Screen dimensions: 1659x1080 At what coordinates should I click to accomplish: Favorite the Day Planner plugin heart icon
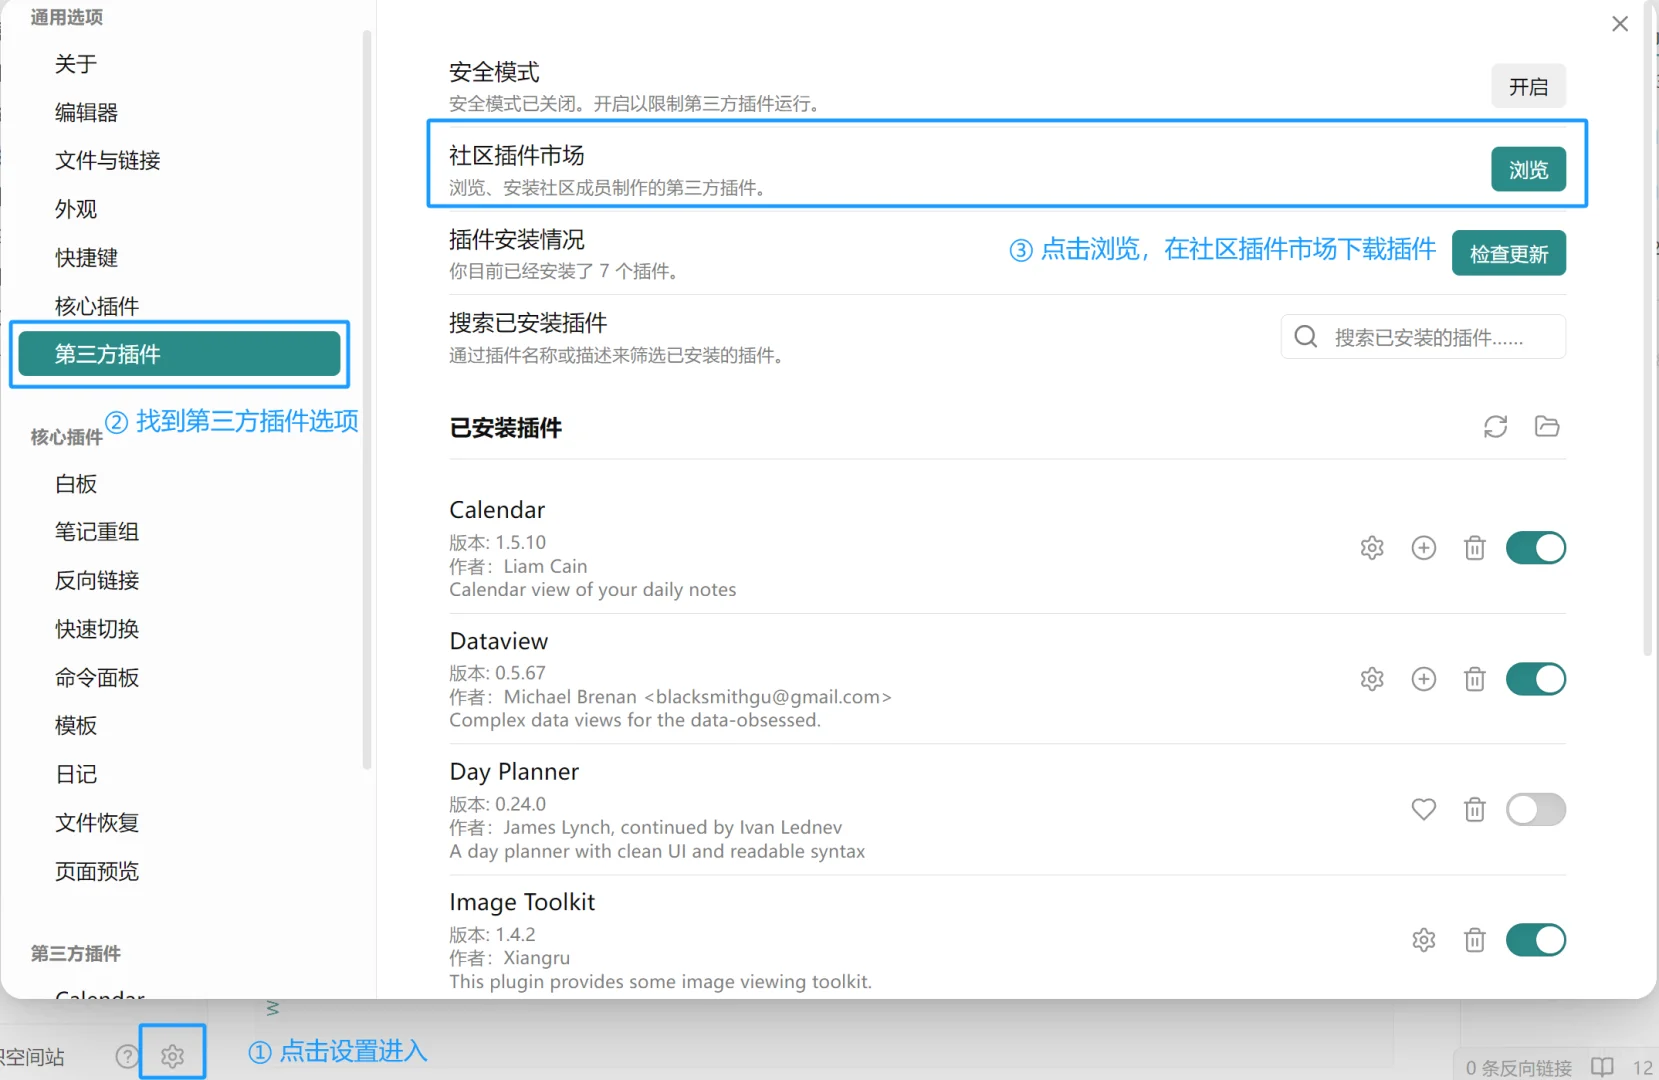point(1423,810)
